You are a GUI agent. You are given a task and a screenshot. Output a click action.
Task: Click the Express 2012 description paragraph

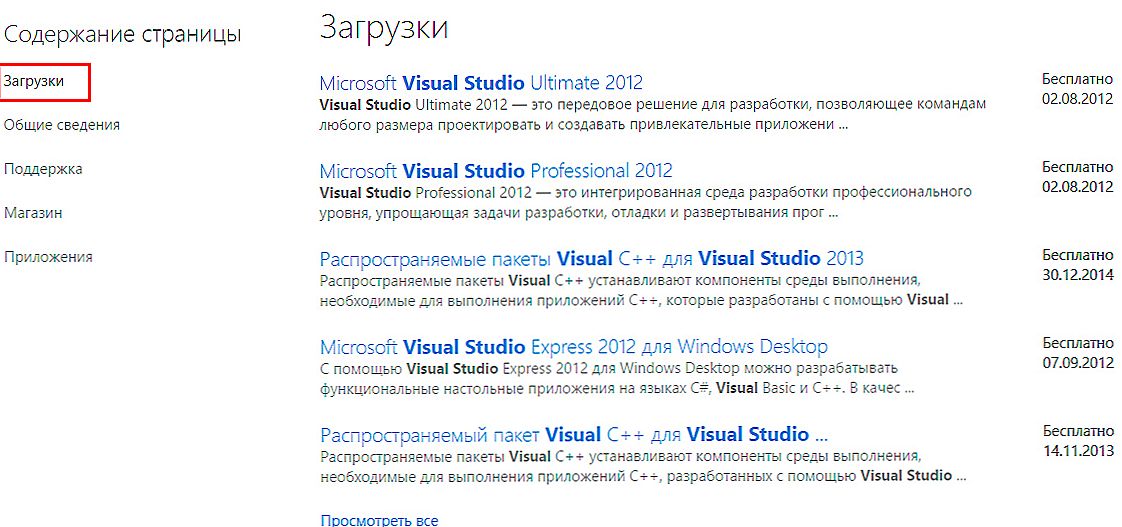click(x=618, y=379)
